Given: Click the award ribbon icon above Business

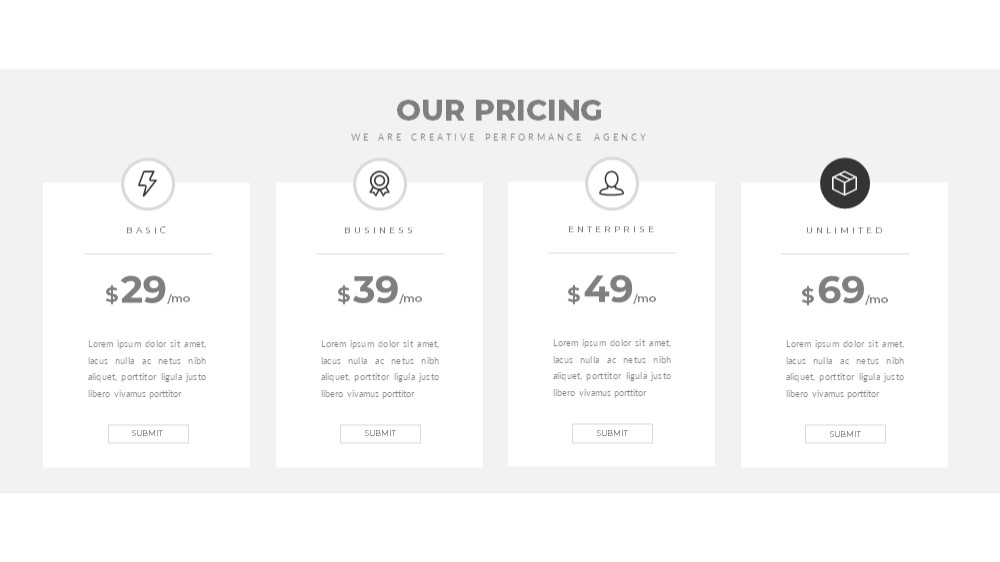Looking at the screenshot, I should point(380,184).
